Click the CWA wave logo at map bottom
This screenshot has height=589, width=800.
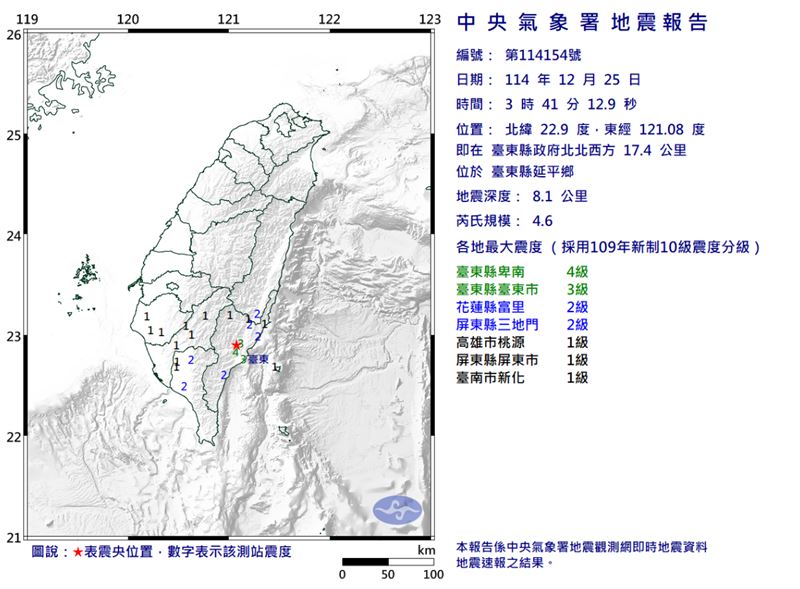coord(398,508)
